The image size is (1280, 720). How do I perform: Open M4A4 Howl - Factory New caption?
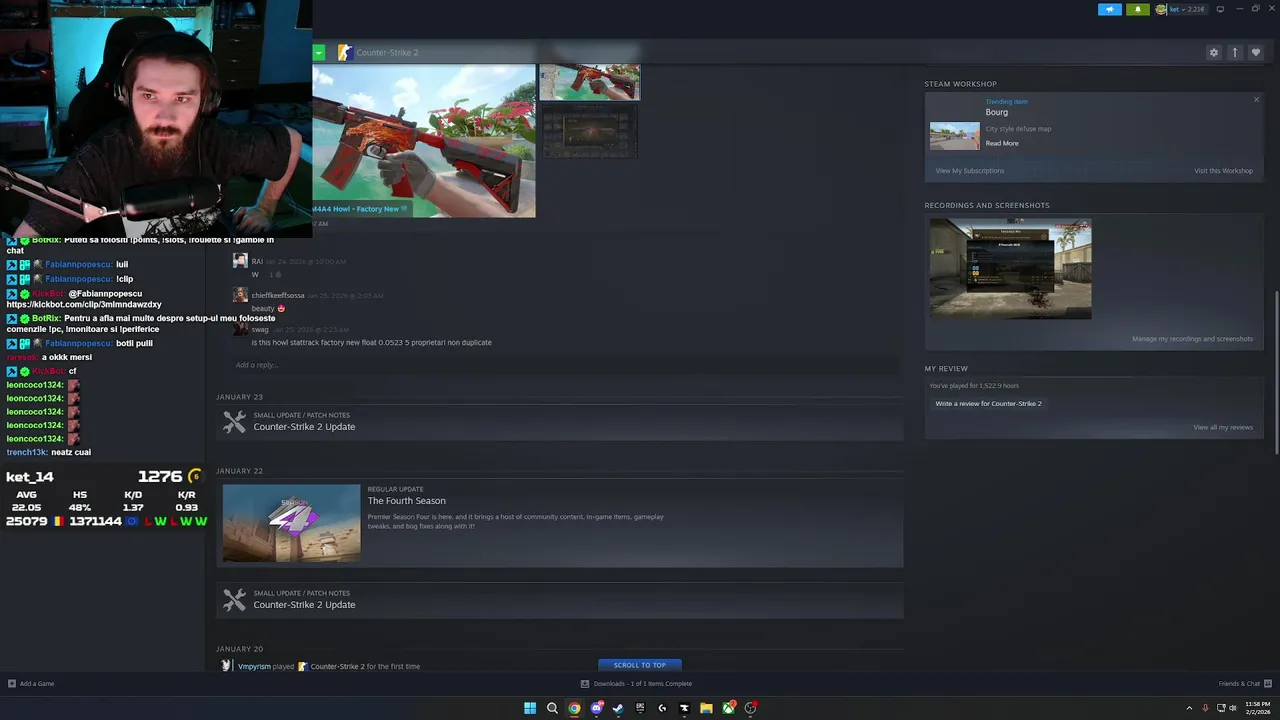click(x=360, y=209)
